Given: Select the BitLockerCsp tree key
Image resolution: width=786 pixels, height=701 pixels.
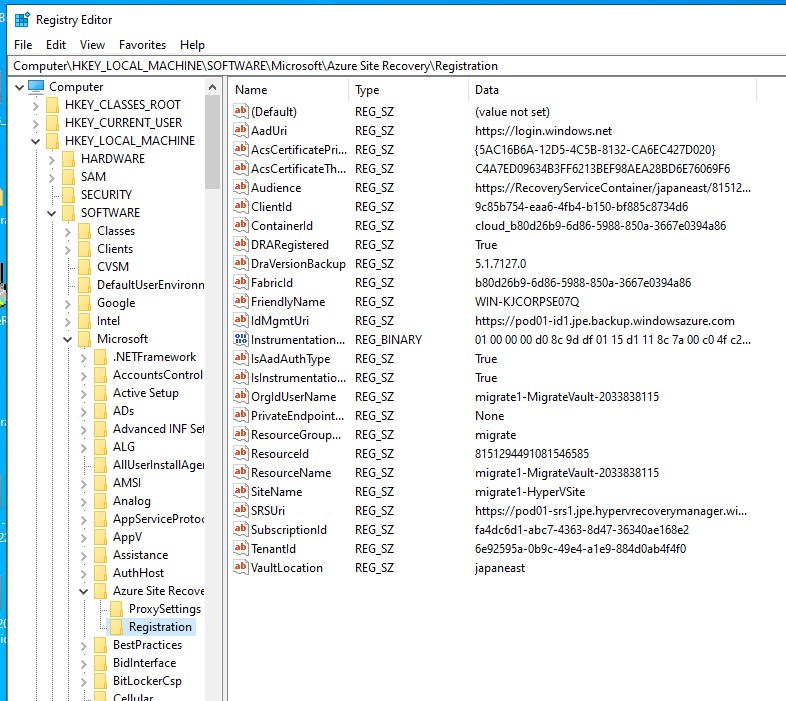Looking at the screenshot, I should pos(147,681).
